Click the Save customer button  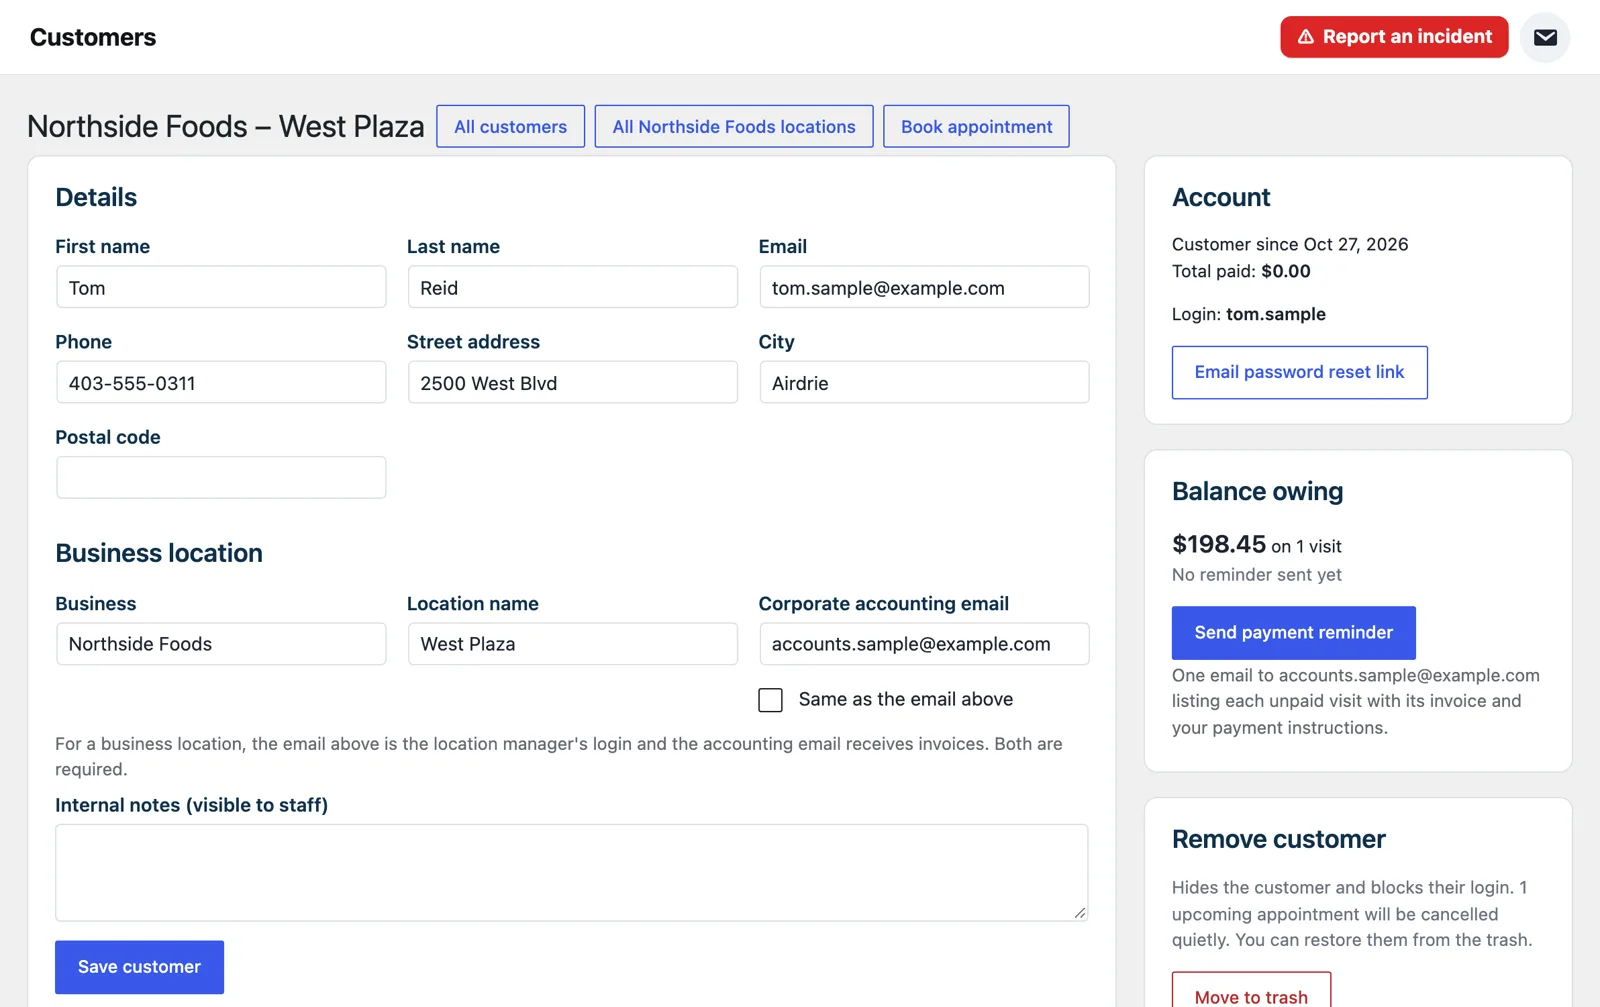click(139, 967)
